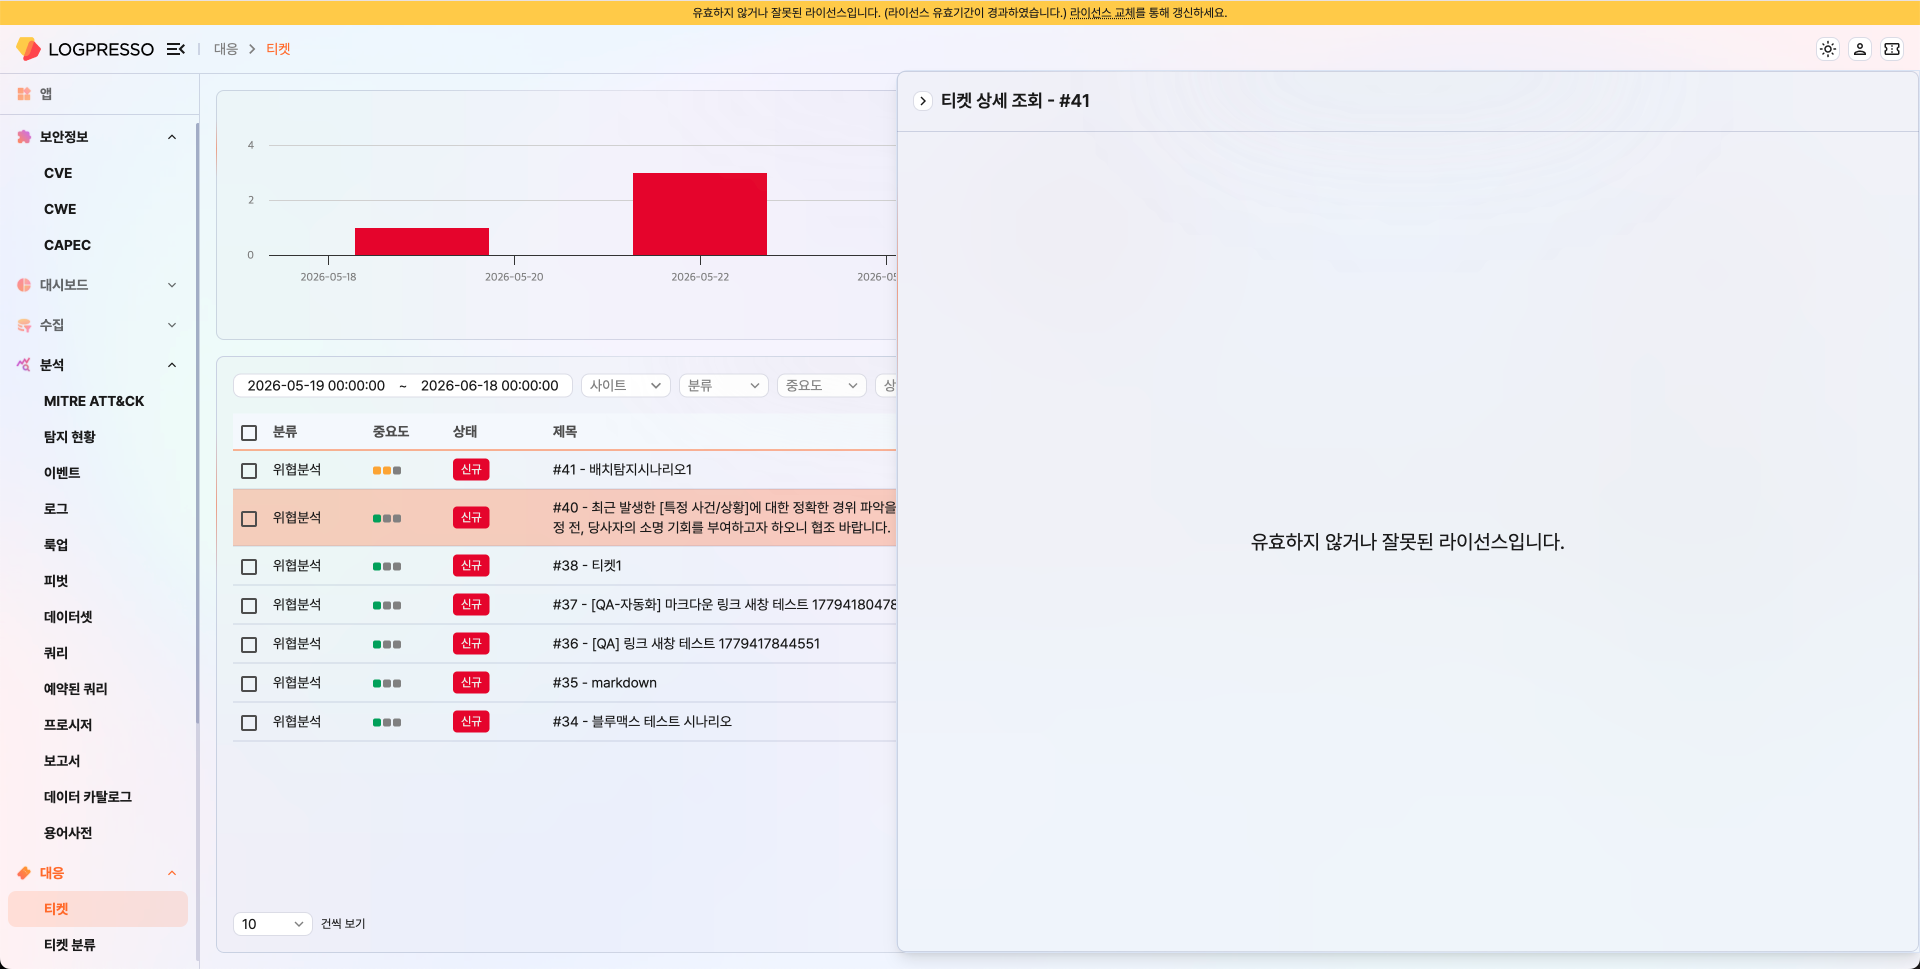1920x969 pixels.
Task: Click severity indicator of ticket #40 row
Action: (387, 518)
